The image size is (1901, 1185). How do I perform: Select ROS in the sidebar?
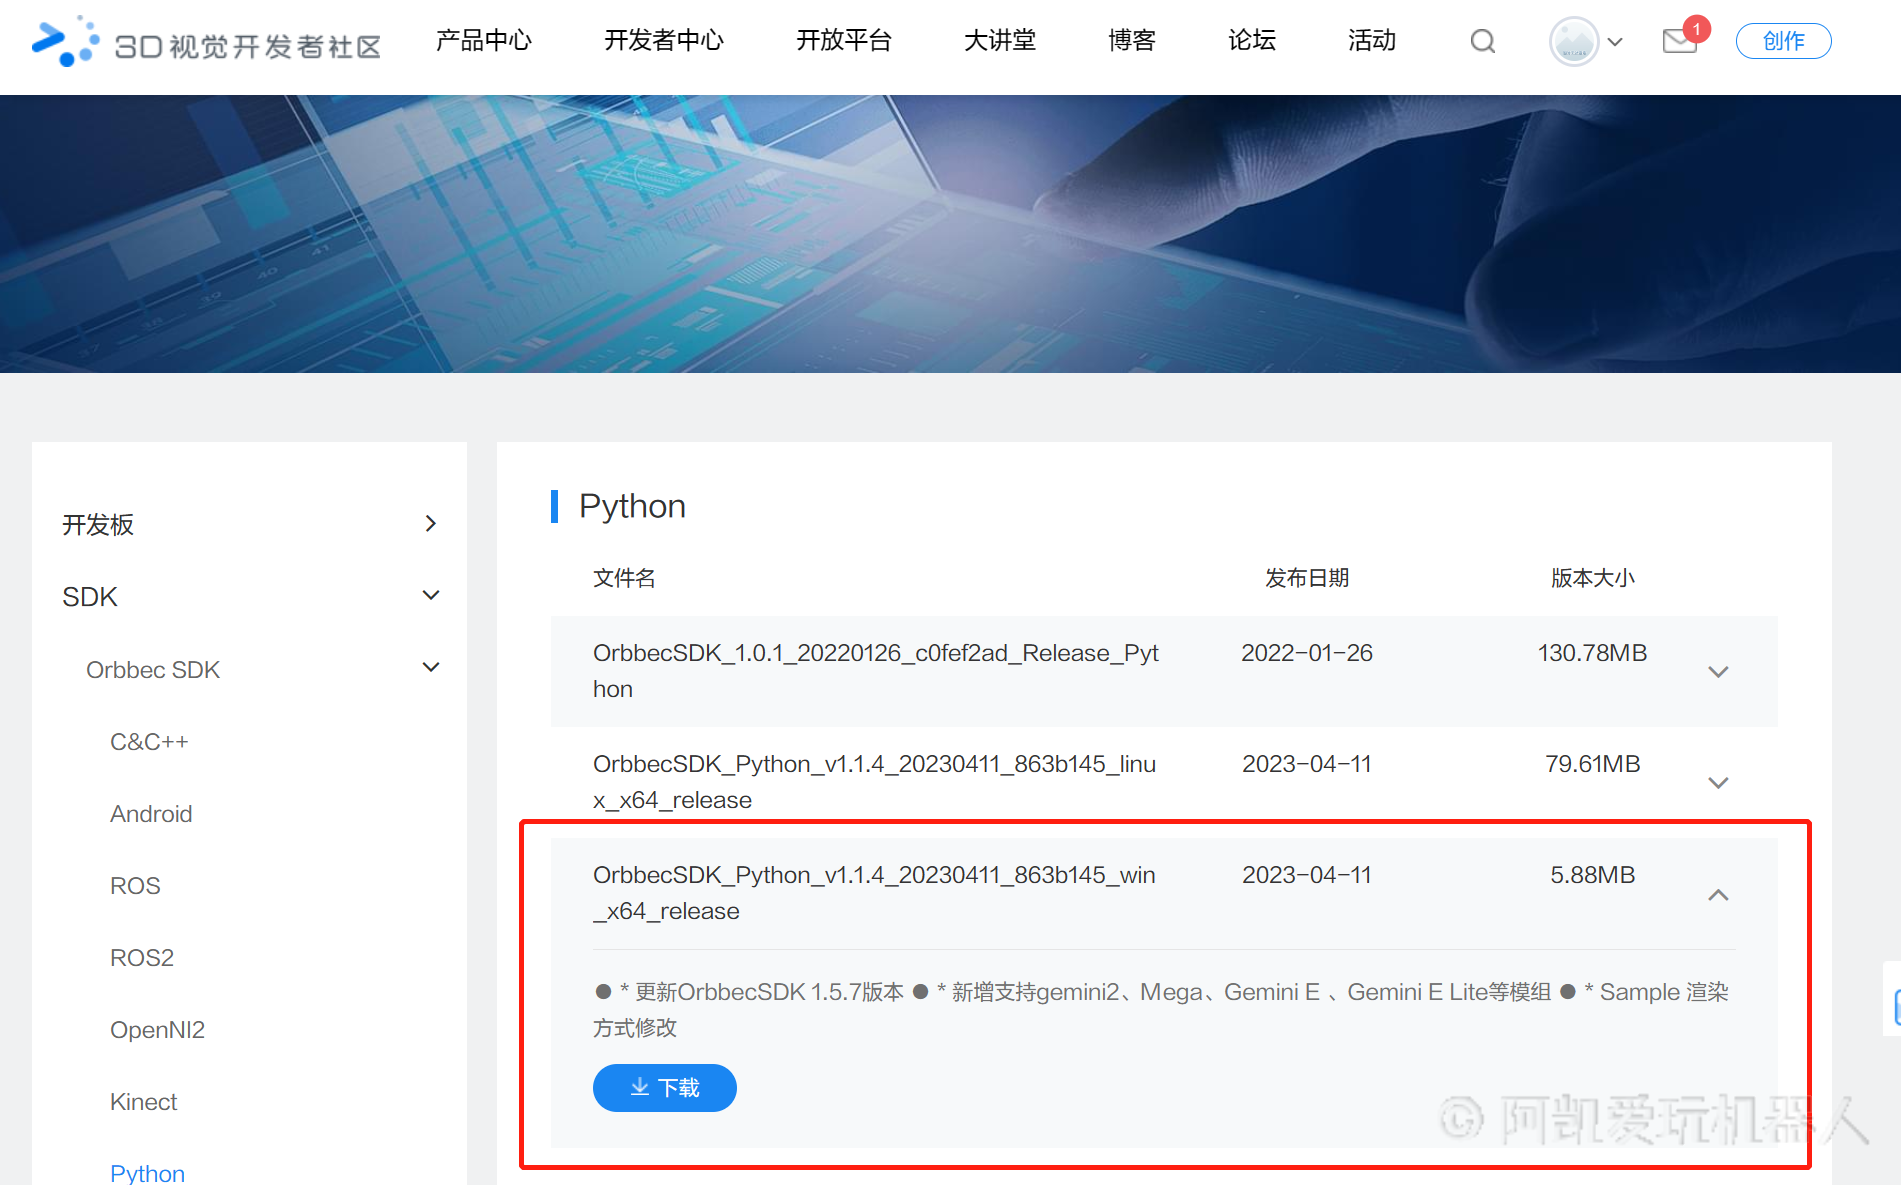135,886
